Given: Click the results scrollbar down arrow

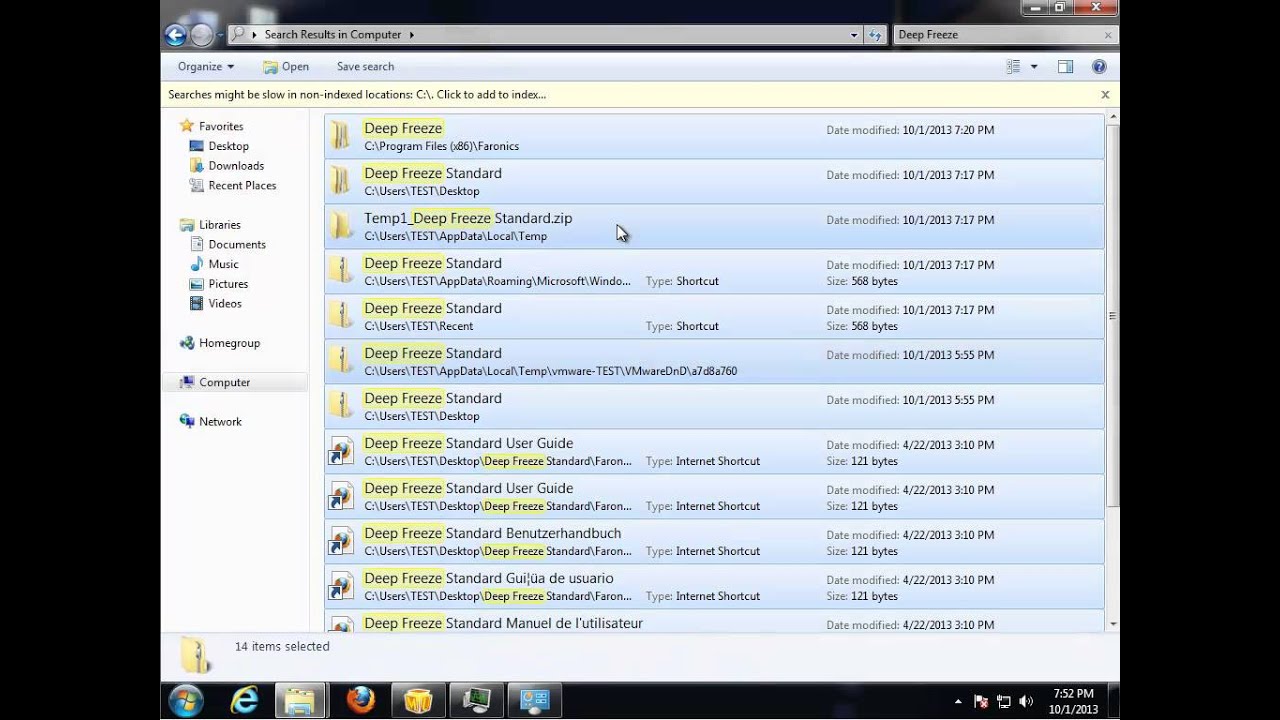Looking at the screenshot, I should click(x=1113, y=624).
